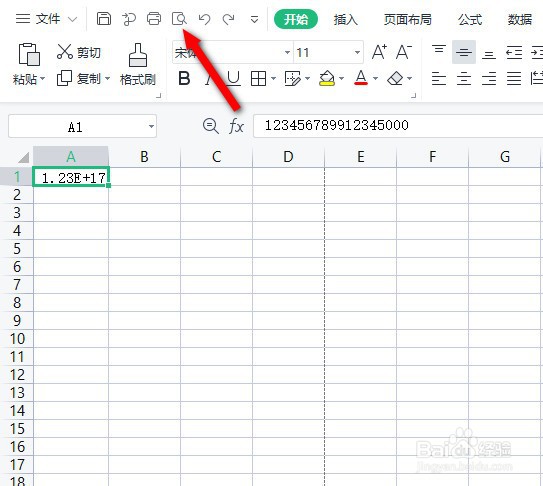This screenshot has width=543, height=486.
Task: Click the Save icon in quick access toolbar
Action: click(104, 19)
